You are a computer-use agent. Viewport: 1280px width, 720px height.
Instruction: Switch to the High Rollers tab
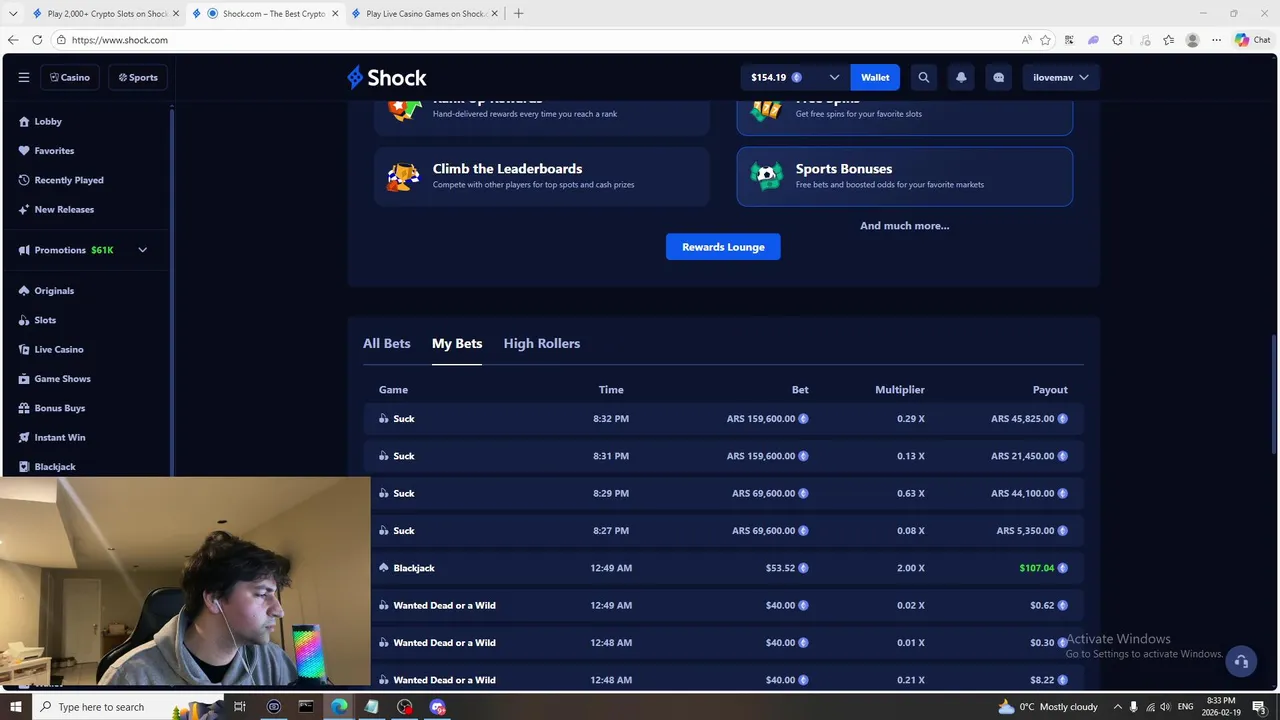542,343
